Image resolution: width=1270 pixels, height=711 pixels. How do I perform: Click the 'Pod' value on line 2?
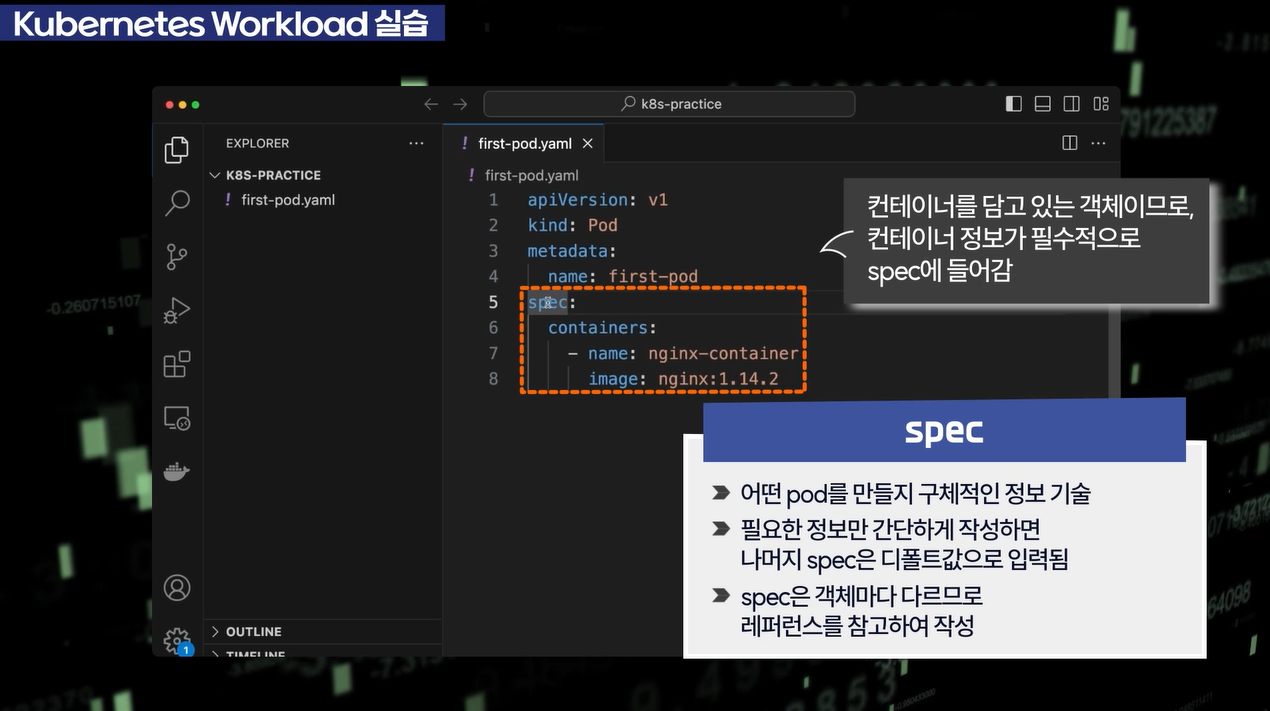[603, 225]
